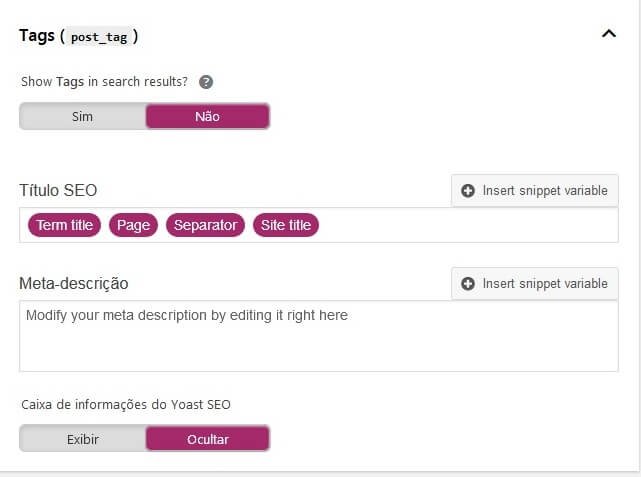Click empty area of Título SEO field

[x=466, y=225]
